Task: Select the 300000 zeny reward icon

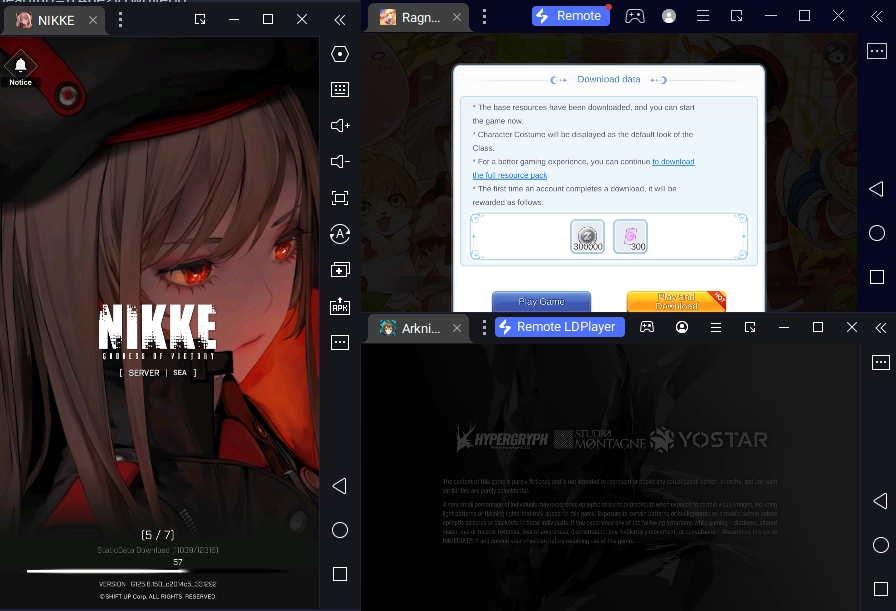Action: click(x=587, y=236)
